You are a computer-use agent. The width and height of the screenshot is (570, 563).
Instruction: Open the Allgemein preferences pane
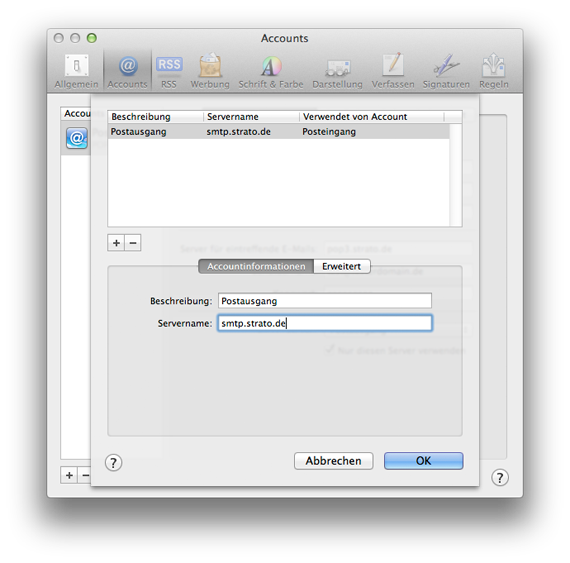[x=76, y=72]
